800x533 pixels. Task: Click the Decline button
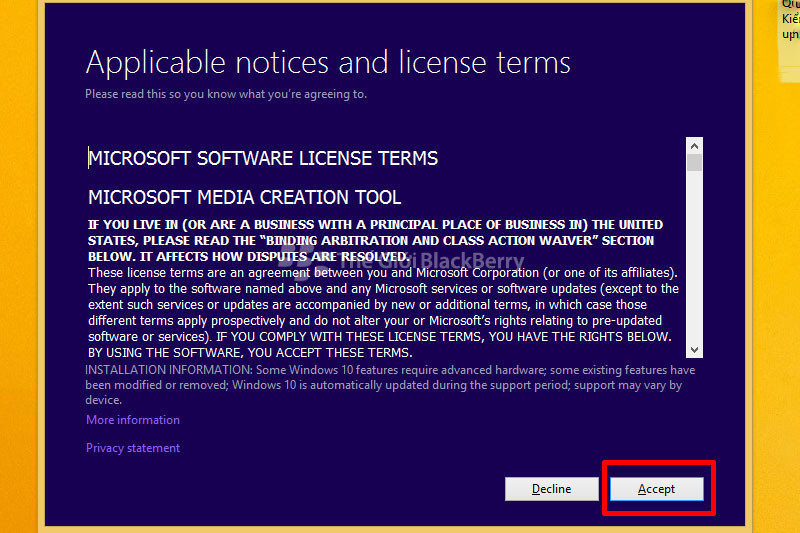(x=552, y=489)
